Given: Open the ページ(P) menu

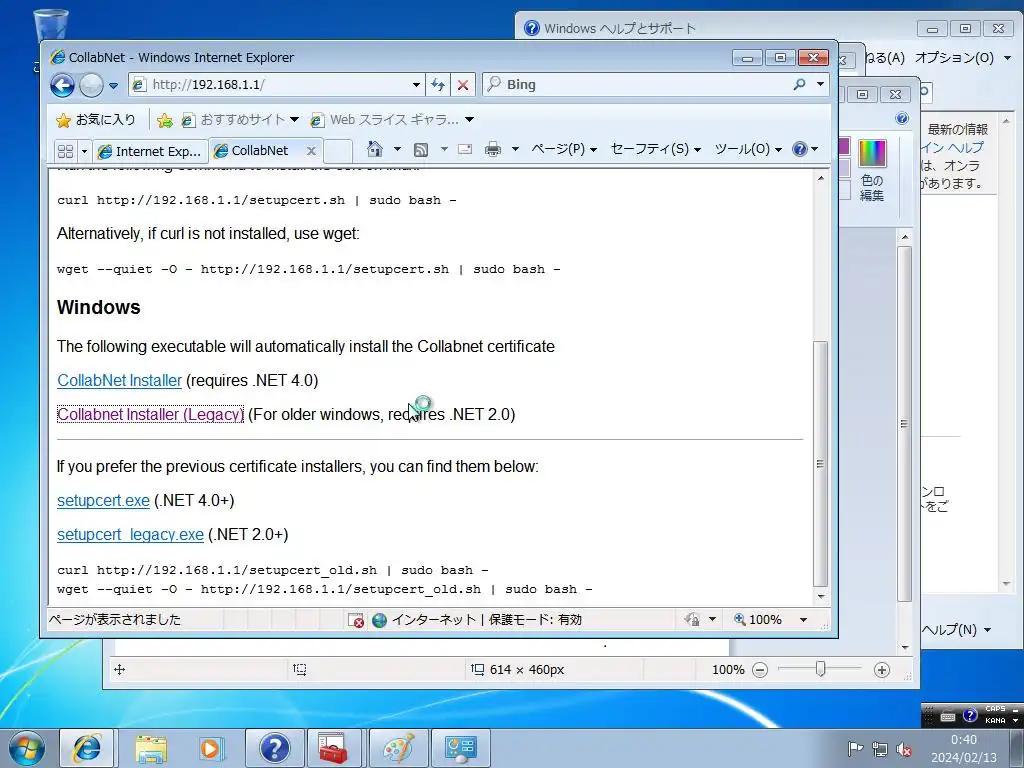Looking at the screenshot, I should coord(564,150).
